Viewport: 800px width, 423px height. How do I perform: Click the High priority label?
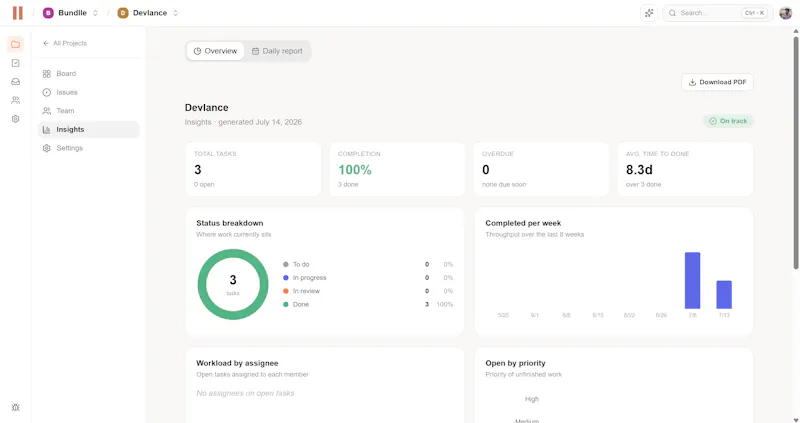532,399
